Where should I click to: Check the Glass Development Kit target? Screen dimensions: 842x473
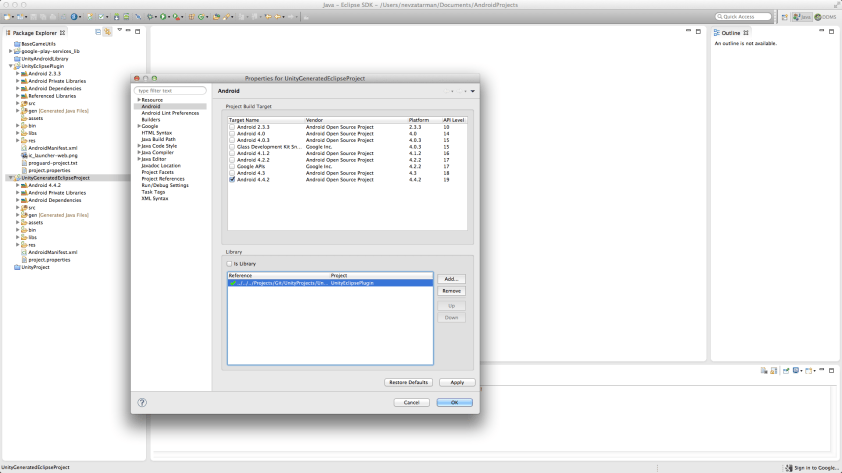[232, 147]
